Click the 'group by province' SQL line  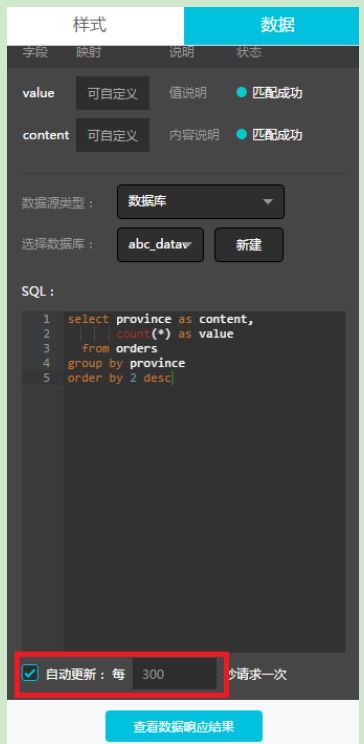click(126, 363)
